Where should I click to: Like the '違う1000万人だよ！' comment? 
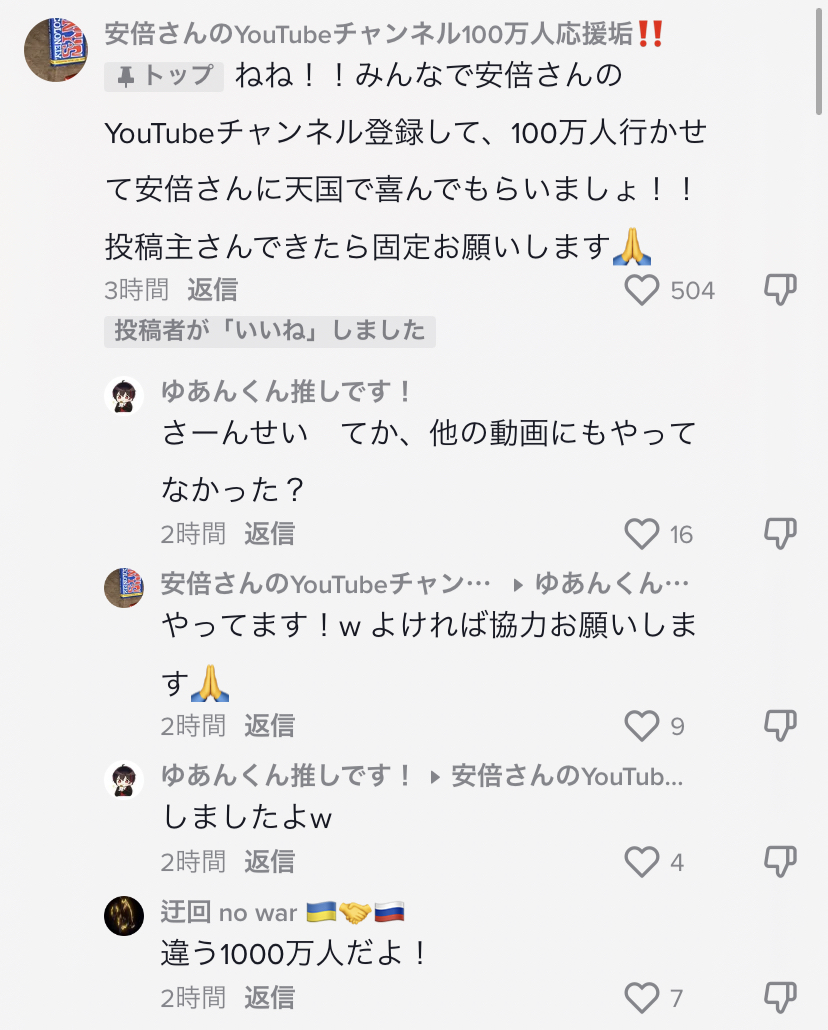click(x=642, y=998)
